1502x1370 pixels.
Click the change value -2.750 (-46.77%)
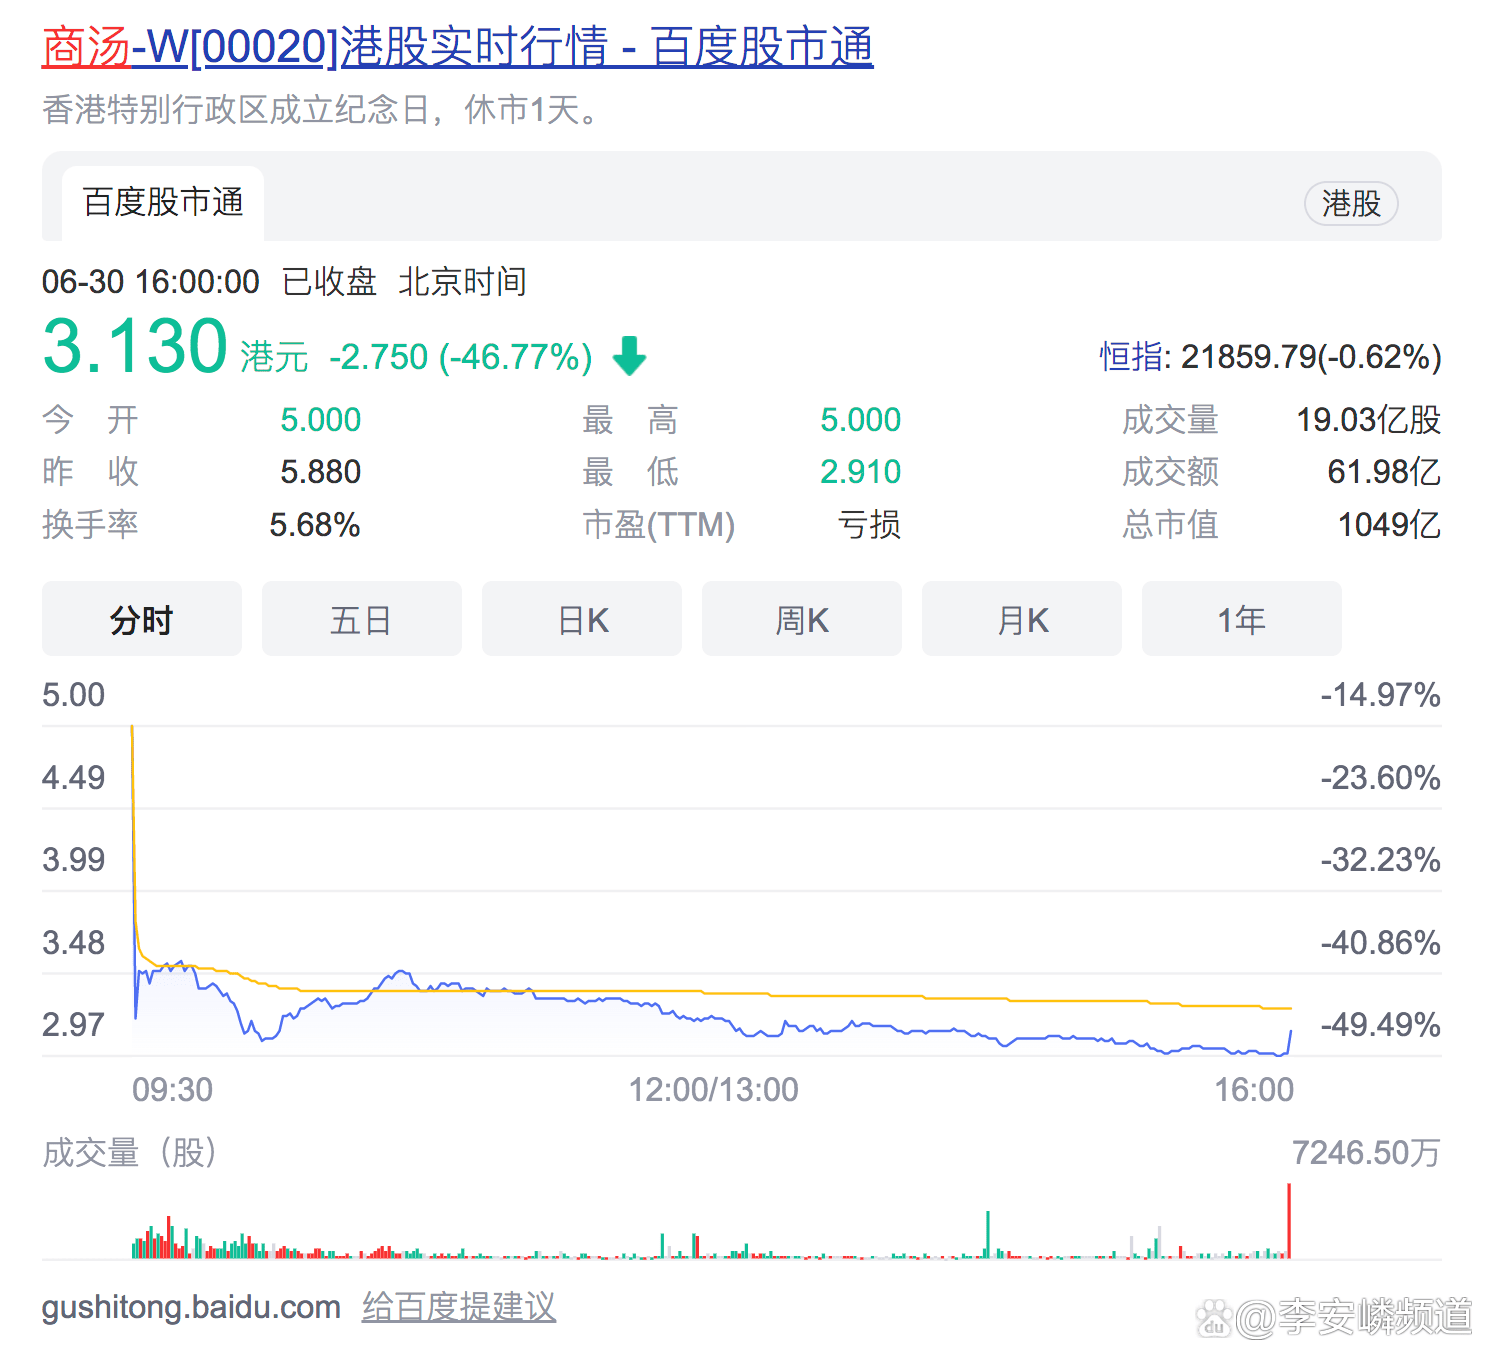(461, 357)
